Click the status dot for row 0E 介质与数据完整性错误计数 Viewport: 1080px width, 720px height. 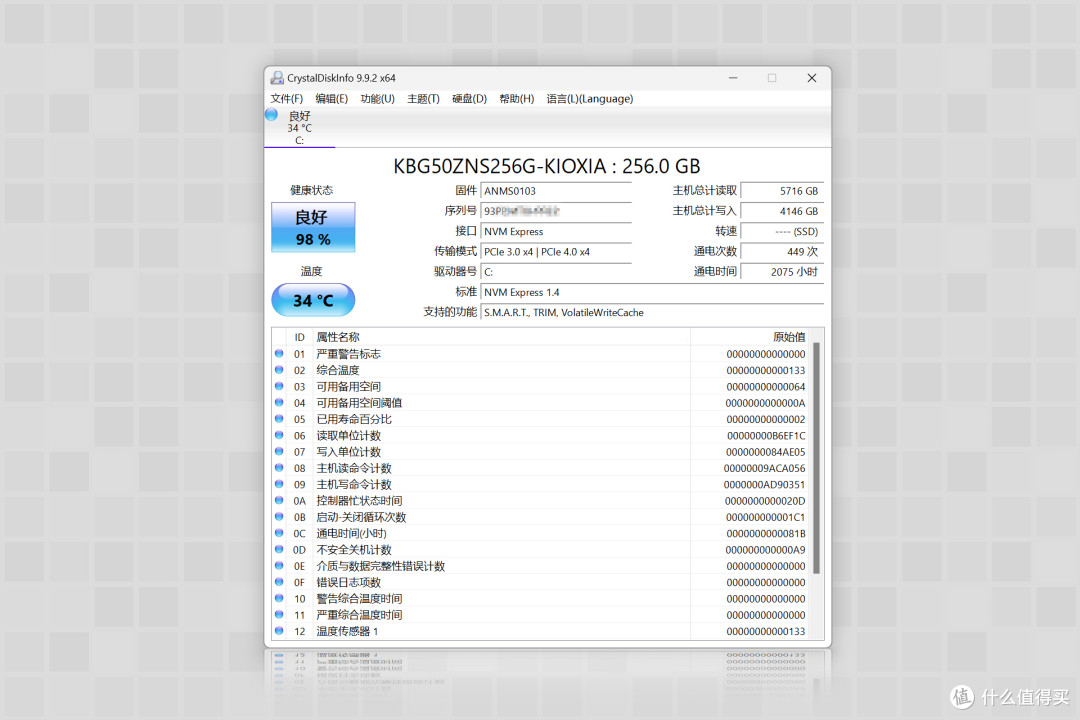coord(279,565)
